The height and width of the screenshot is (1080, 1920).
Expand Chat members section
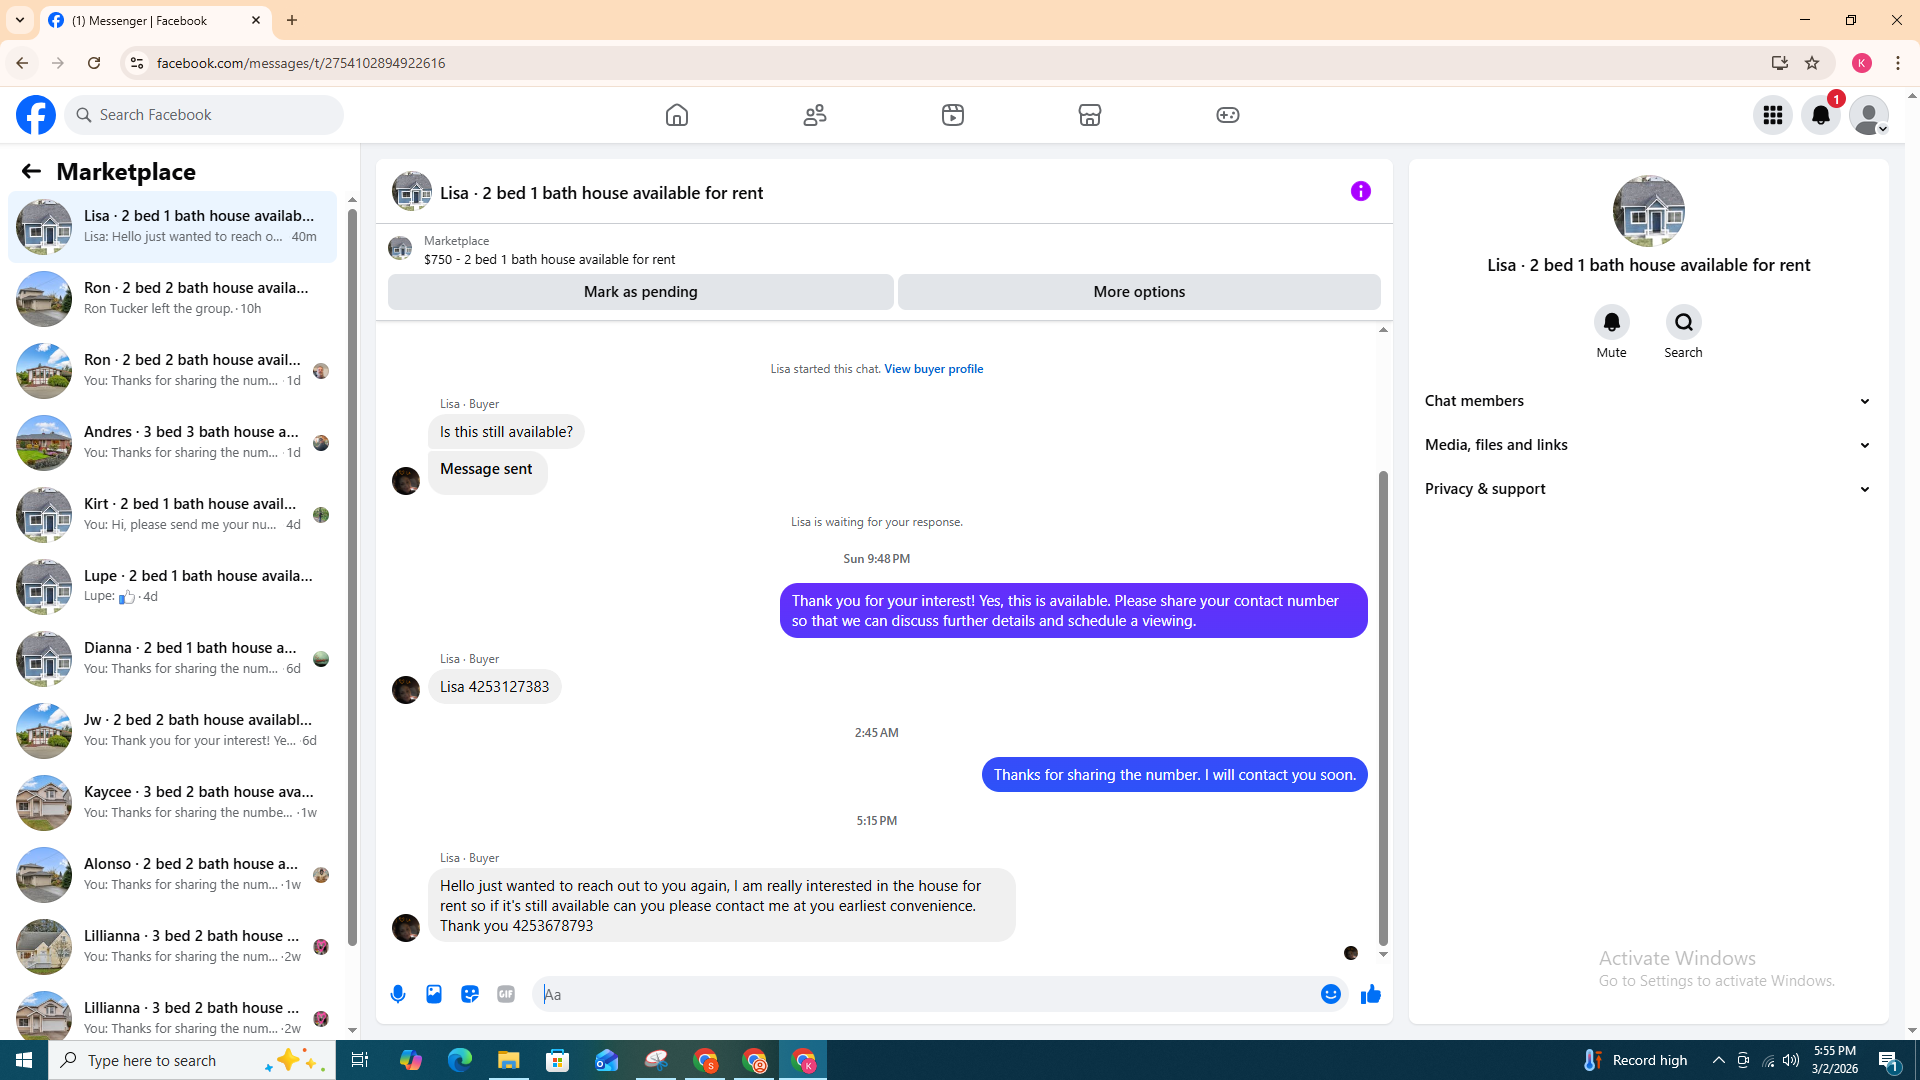[x=1648, y=401]
